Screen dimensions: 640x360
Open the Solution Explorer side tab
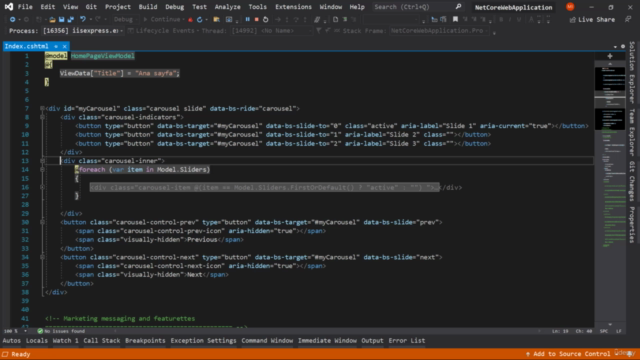pos(632,72)
